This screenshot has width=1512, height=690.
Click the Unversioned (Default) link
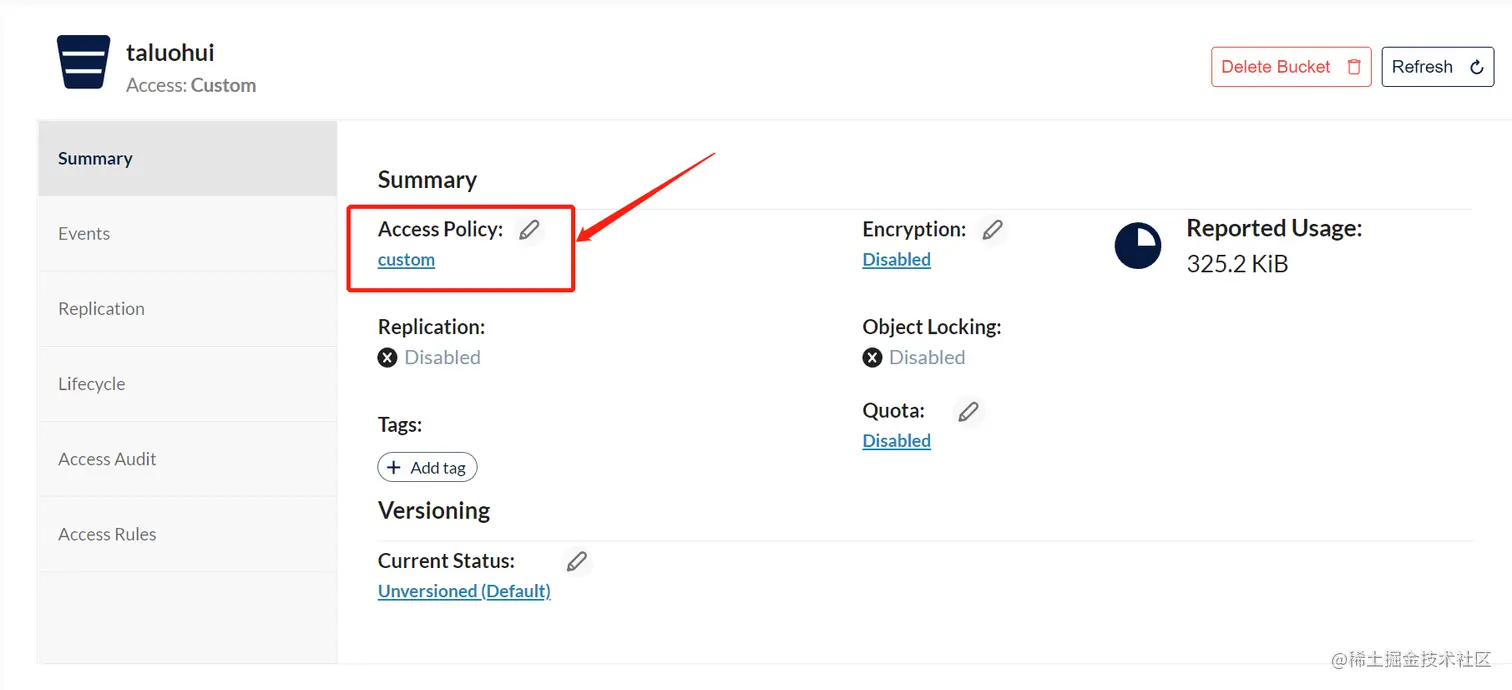tap(464, 591)
